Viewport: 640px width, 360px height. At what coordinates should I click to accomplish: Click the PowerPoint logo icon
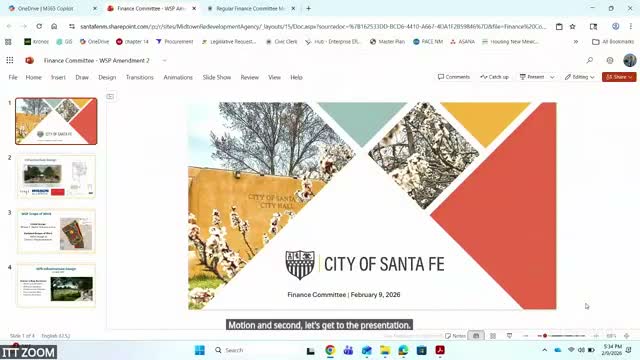(29, 60)
